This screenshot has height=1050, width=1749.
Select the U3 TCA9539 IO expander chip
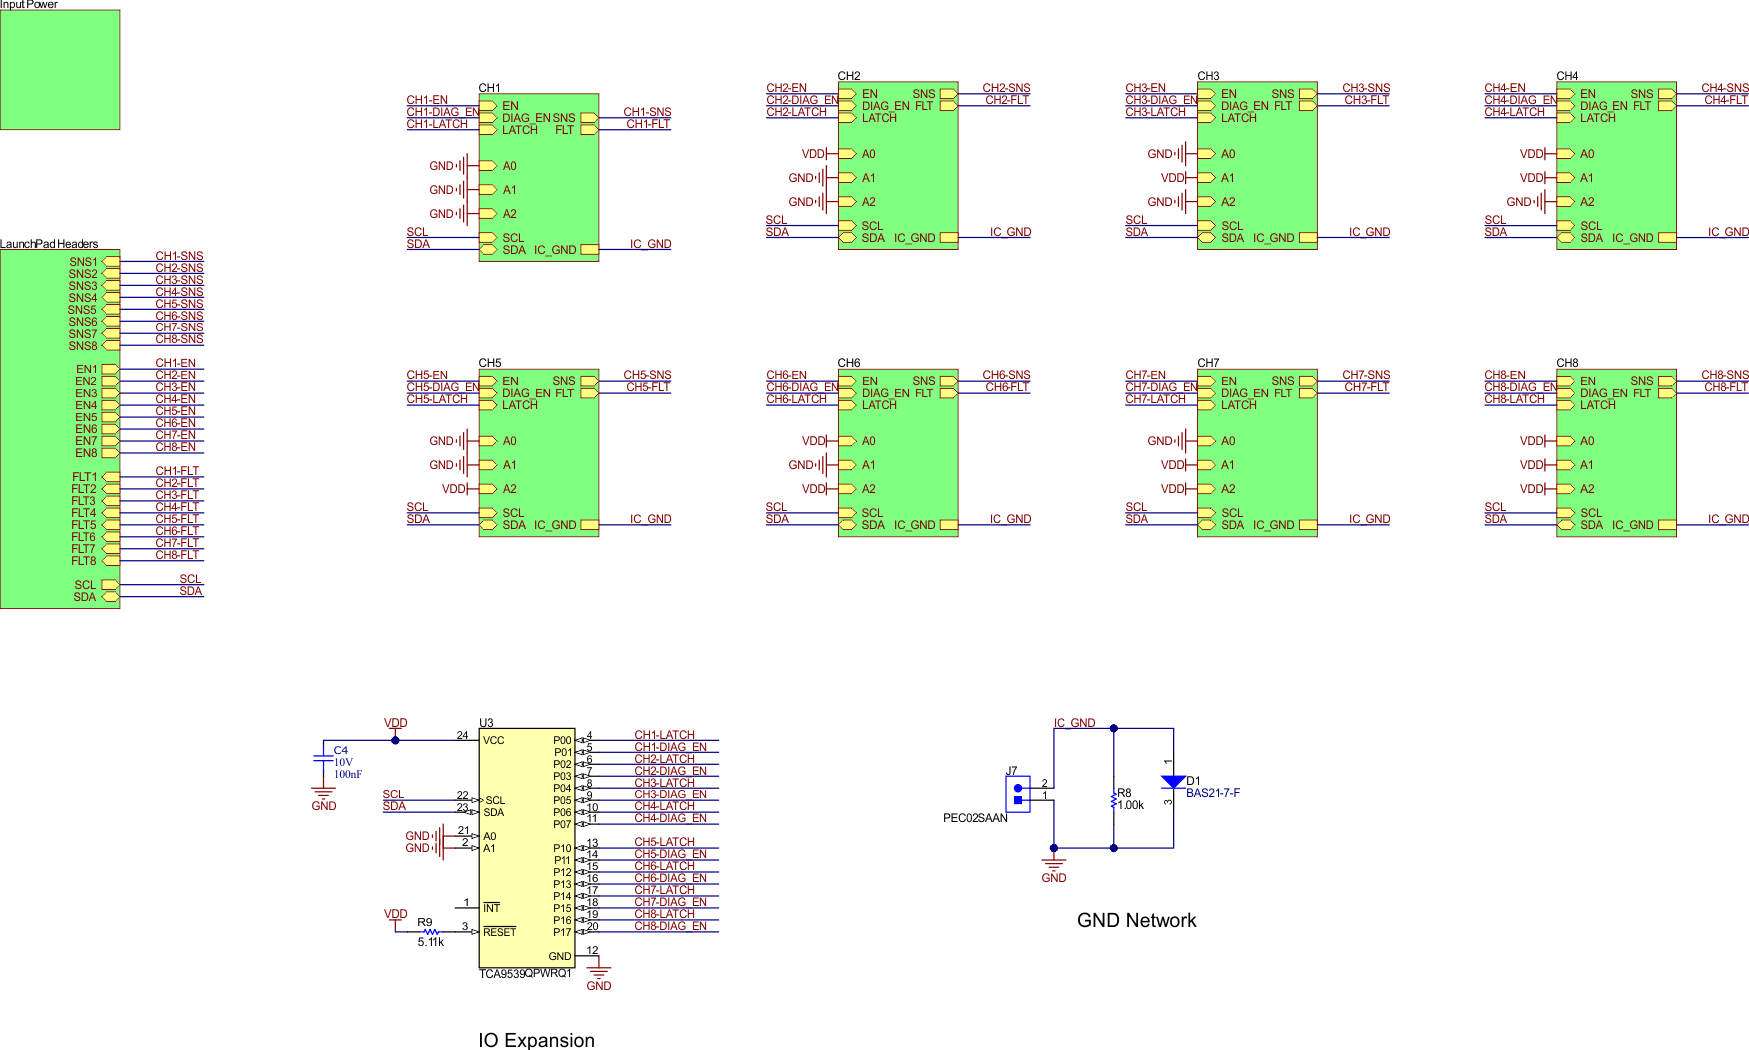[527, 848]
